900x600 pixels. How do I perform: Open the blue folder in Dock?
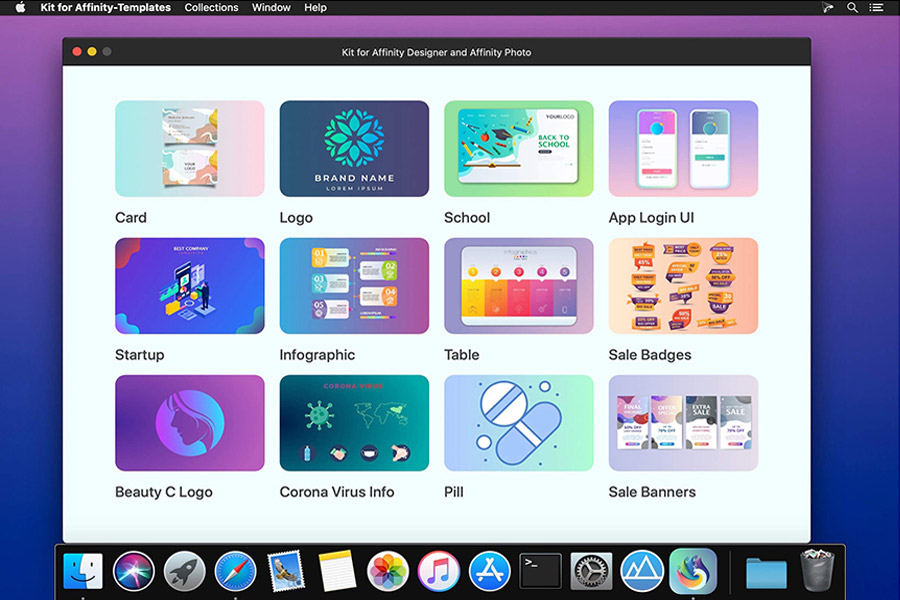click(x=766, y=573)
